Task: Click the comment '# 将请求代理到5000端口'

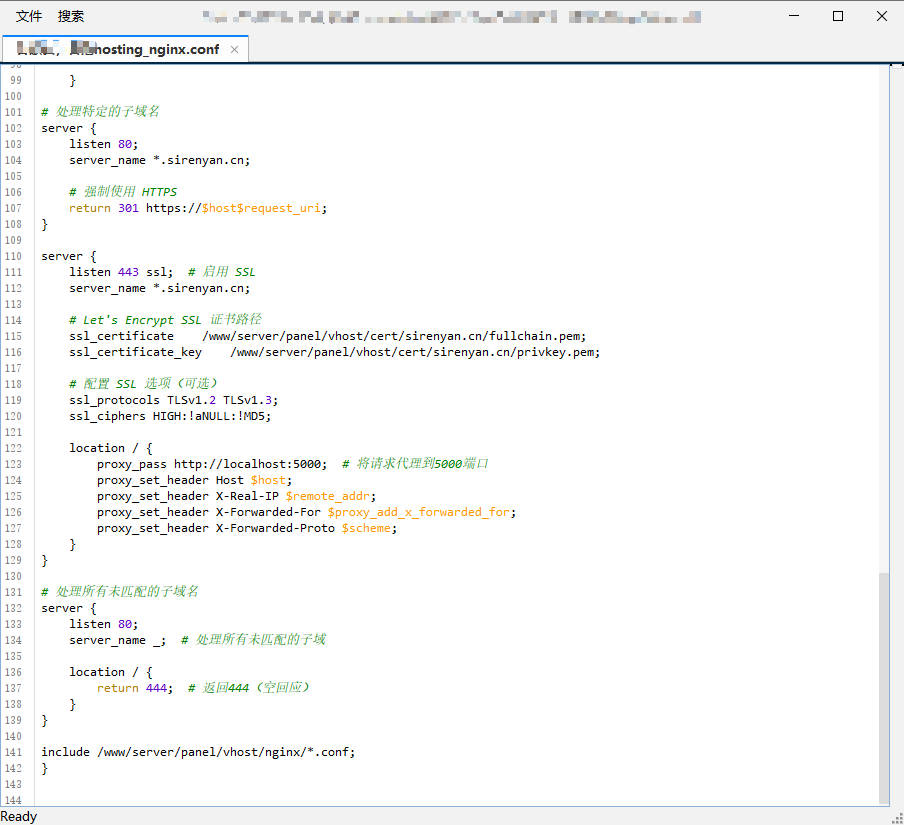Action: (x=415, y=464)
